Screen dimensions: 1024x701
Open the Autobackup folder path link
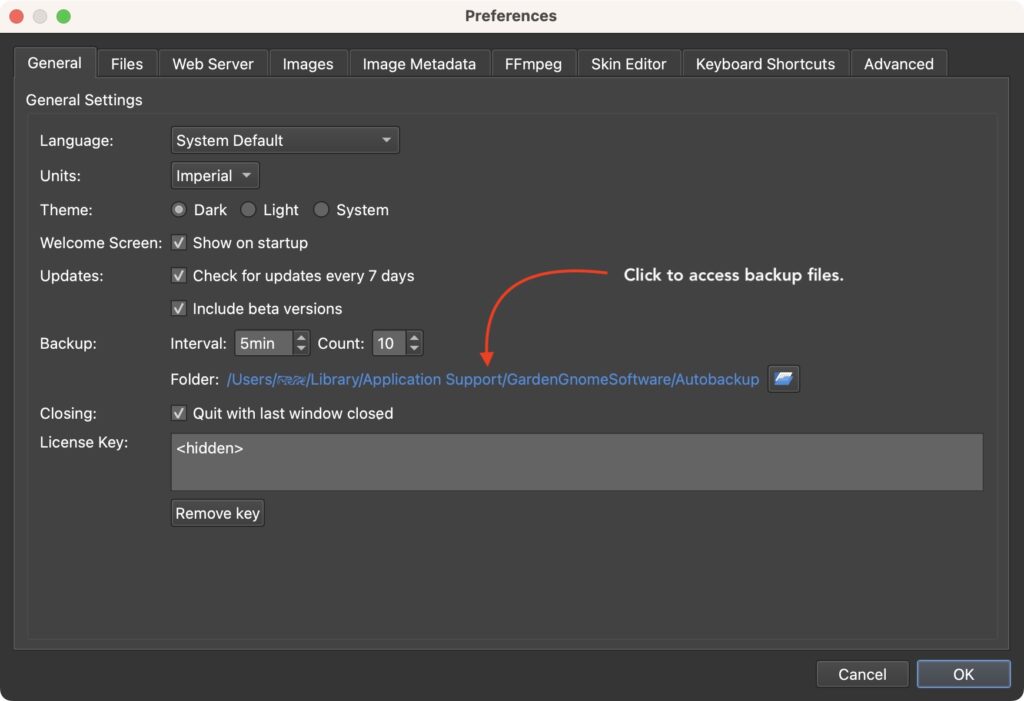point(492,380)
